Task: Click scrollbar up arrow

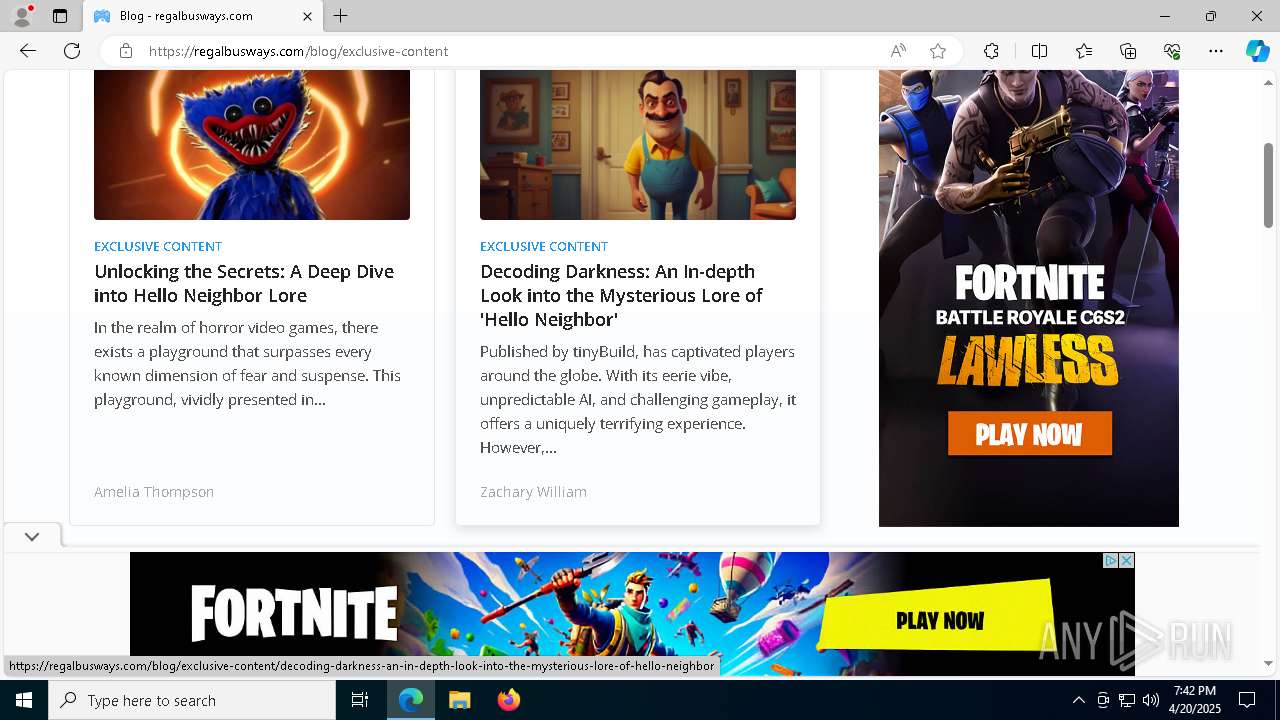Action: pos(1268,82)
